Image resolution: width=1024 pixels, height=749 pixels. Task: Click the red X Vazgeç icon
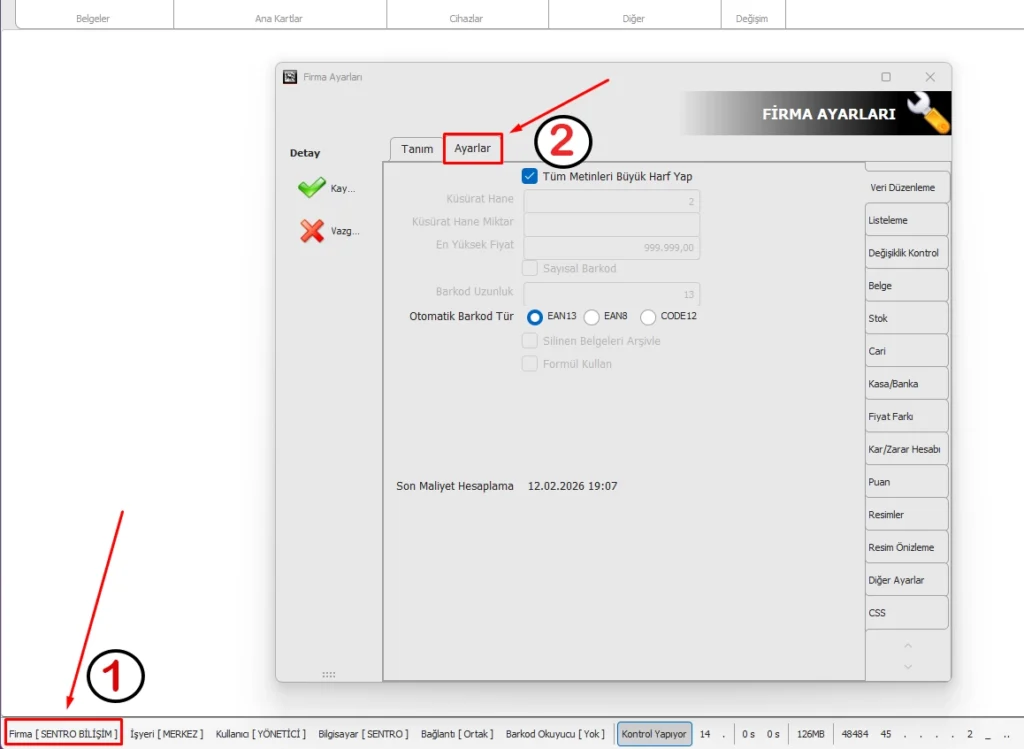[x=312, y=231]
